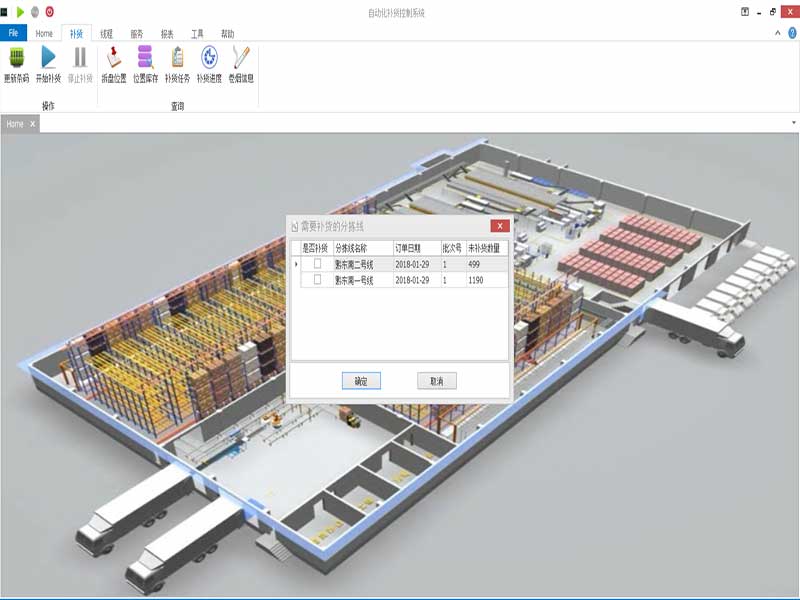Collapse the ribbon with the caret arrow
The height and width of the screenshot is (600, 800).
pos(778,33)
